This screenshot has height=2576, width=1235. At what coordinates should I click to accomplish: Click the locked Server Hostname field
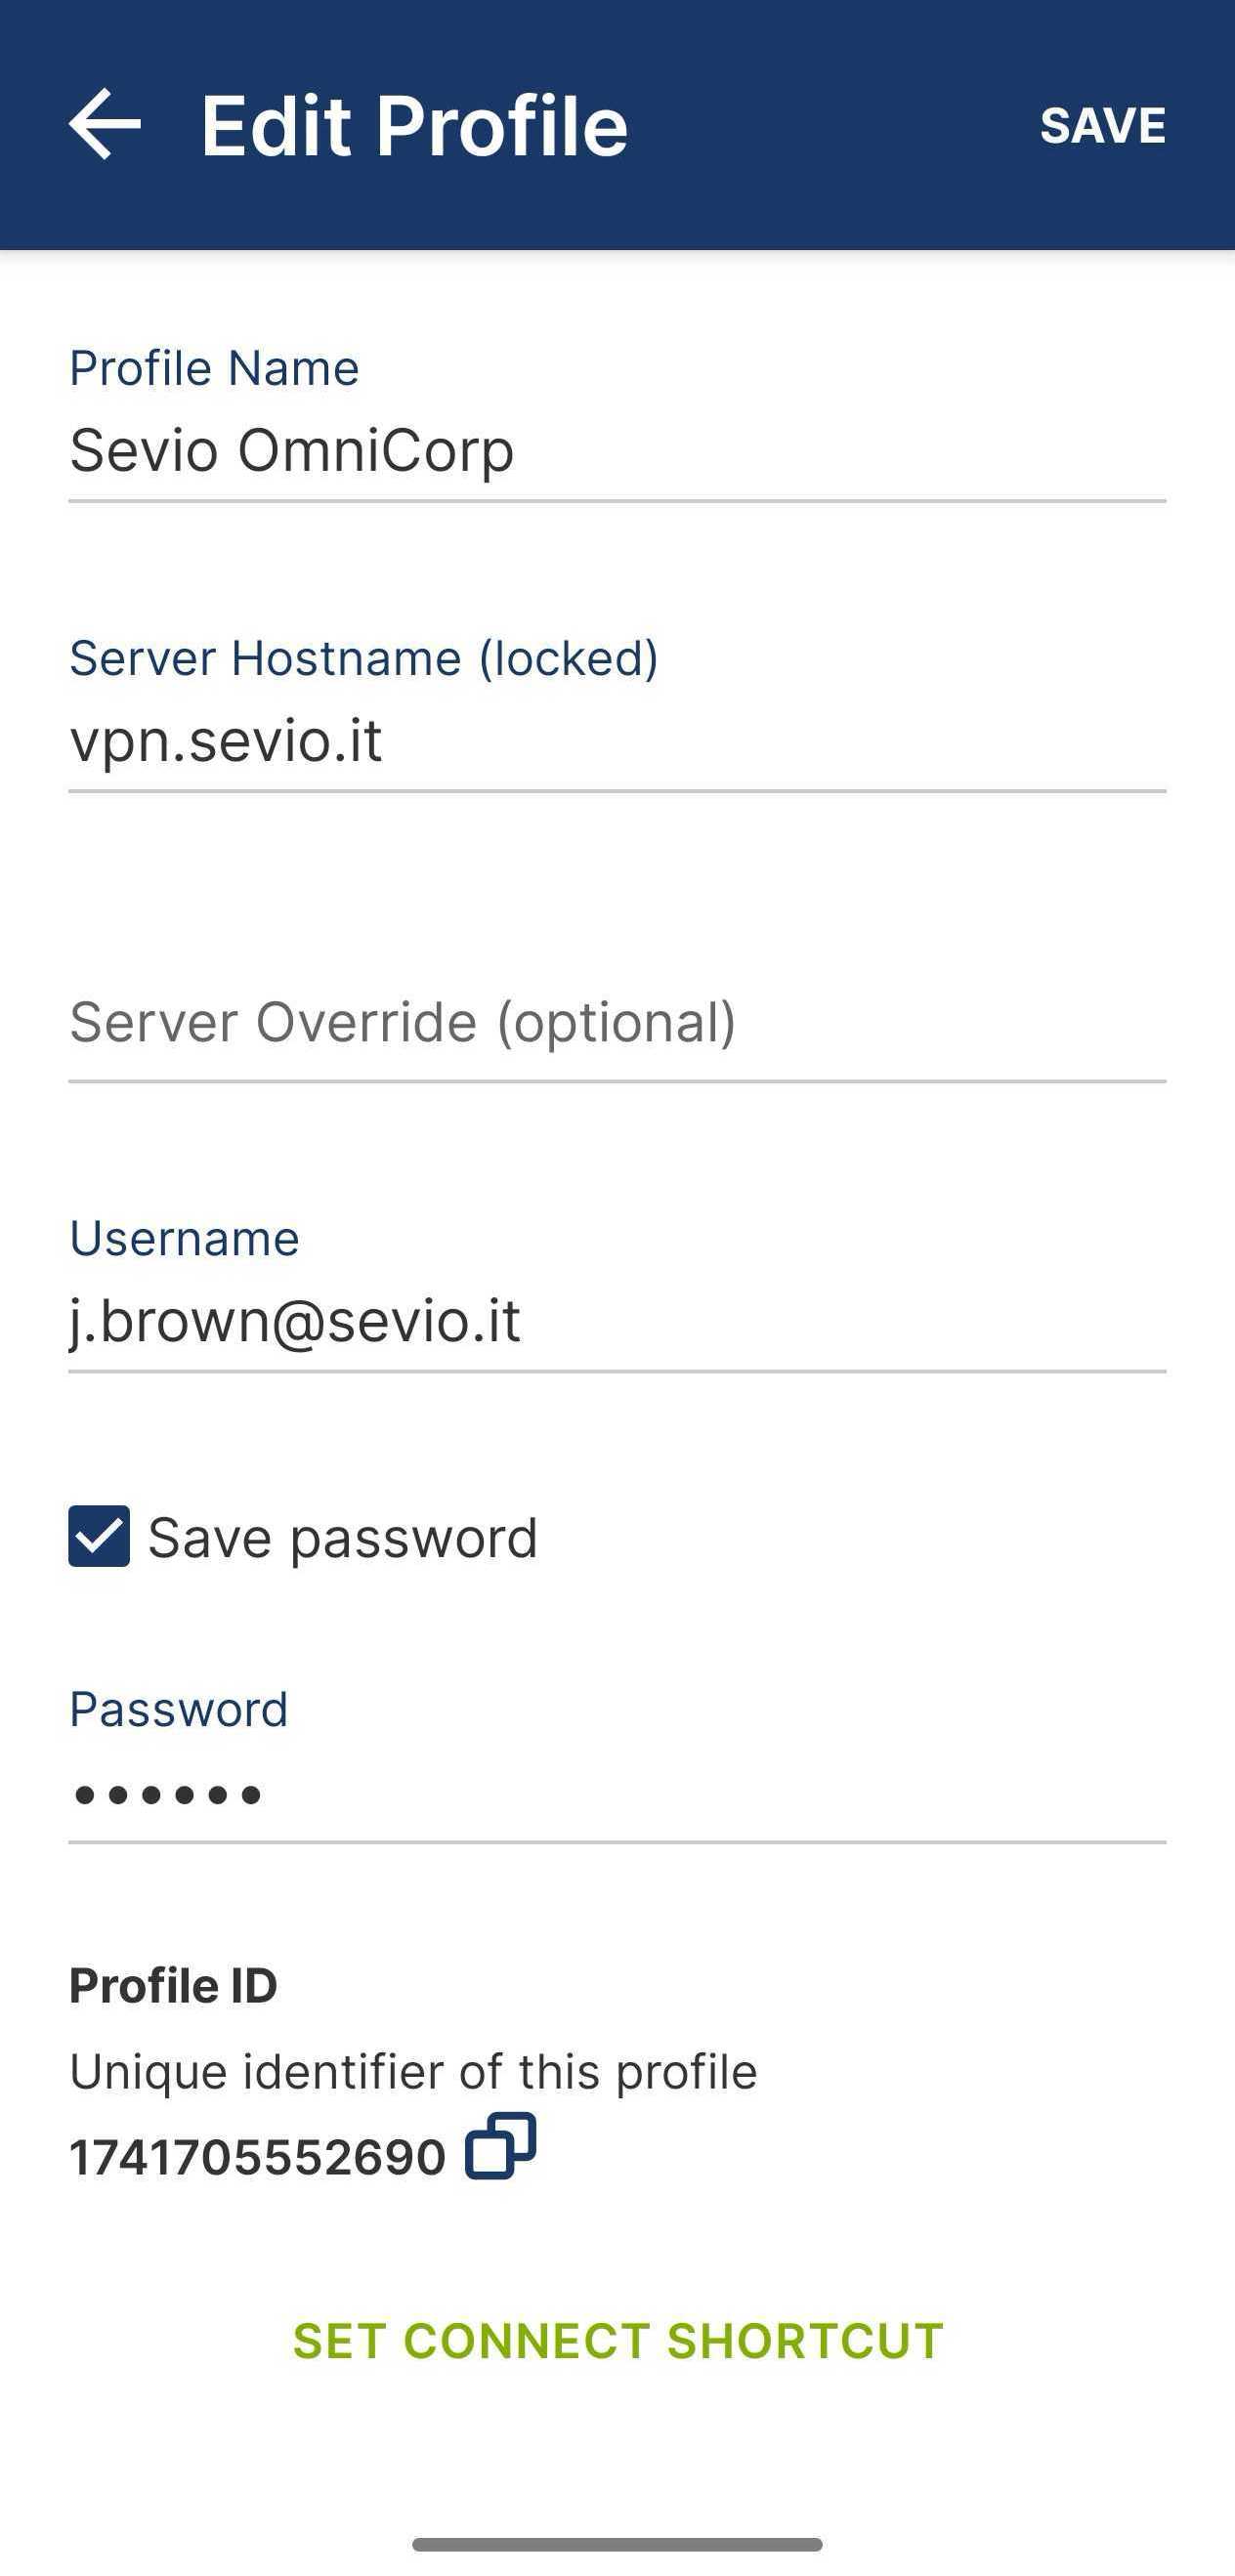(x=617, y=741)
